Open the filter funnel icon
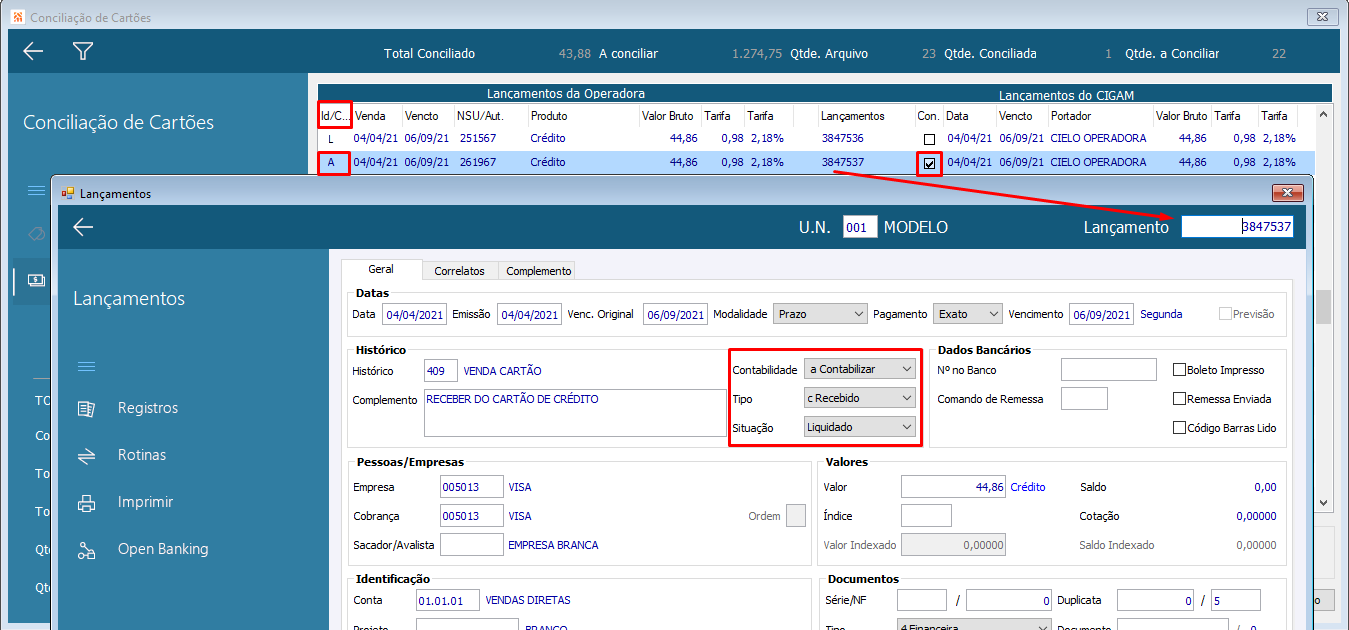 pyautogui.click(x=83, y=52)
